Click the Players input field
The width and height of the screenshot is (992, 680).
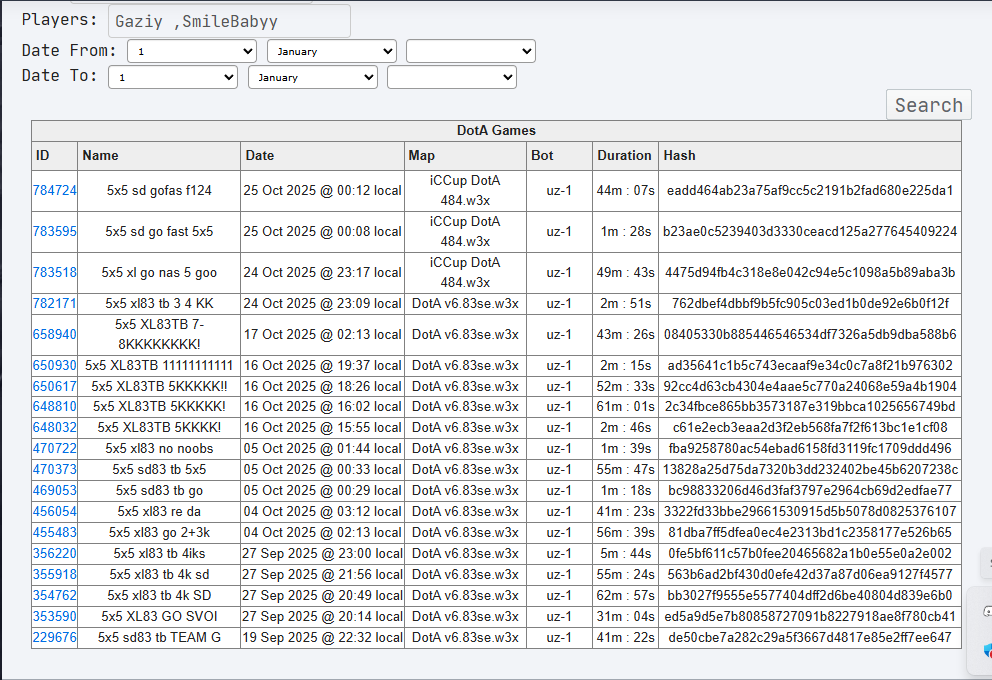click(229, 22)
